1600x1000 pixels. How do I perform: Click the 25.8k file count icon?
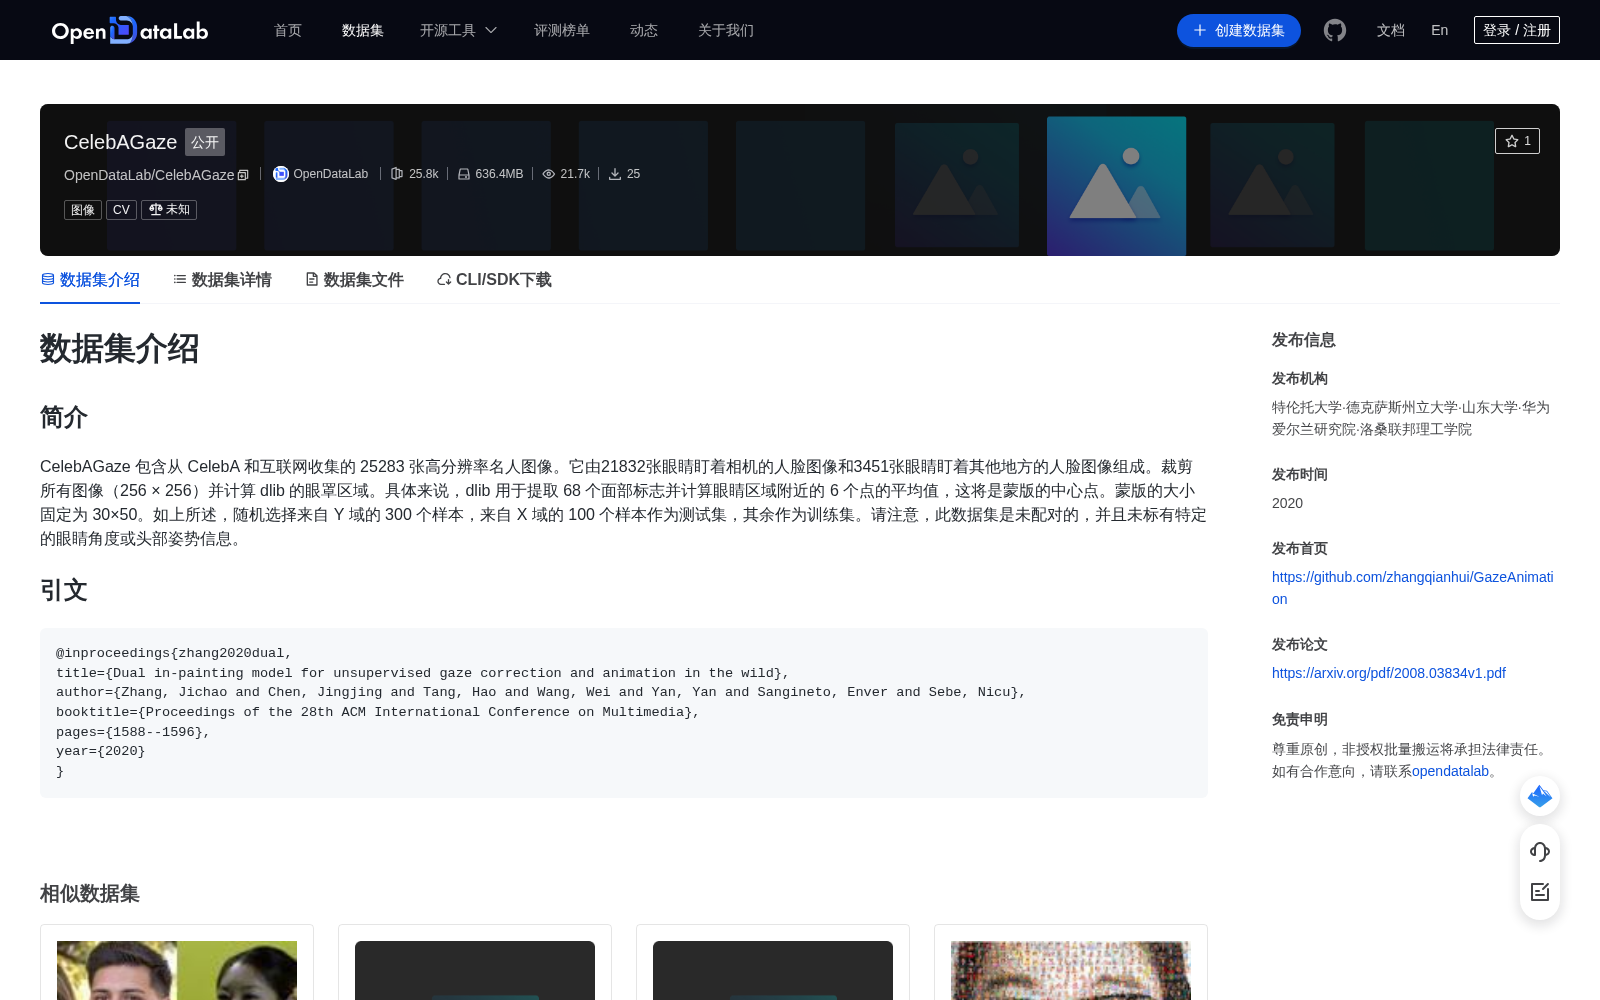tap(397, 174)
